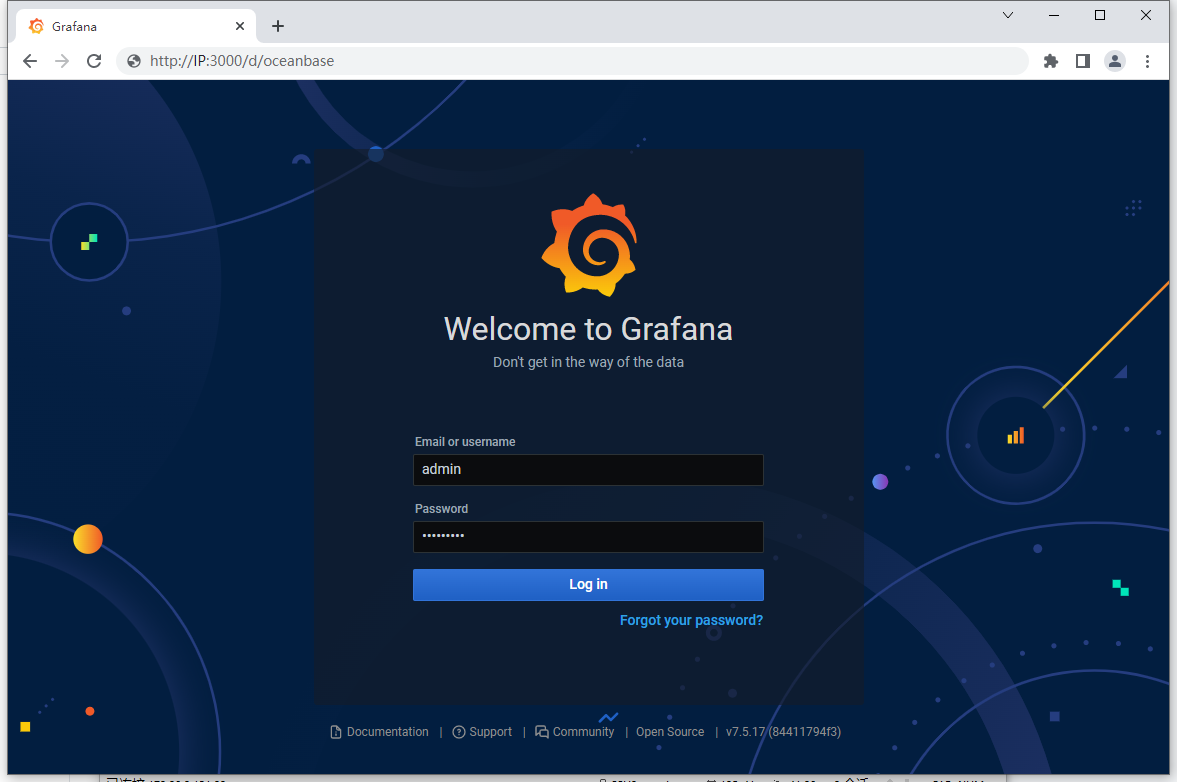Click the browser forward arrow
Image resolution: width=1177 pixels, height=782 pixels.
pyautogui.click(x=62, y=61)
